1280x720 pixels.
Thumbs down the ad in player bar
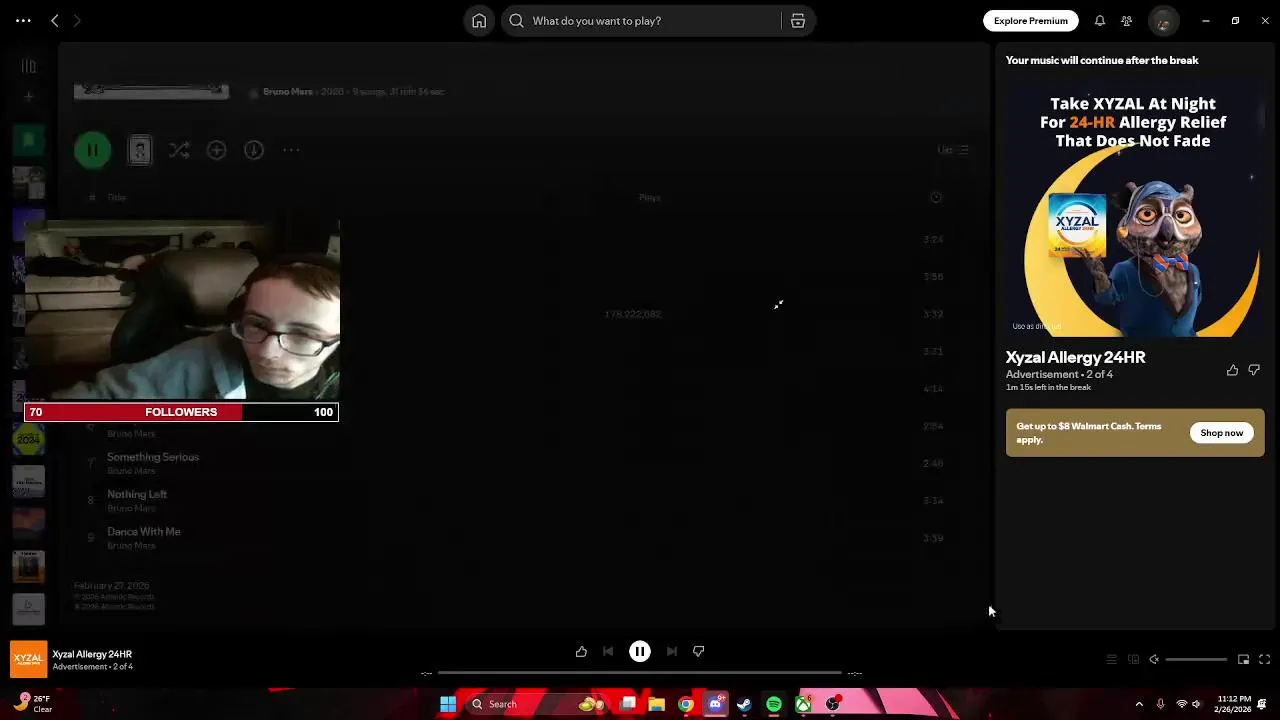click(x=699, y=652)
